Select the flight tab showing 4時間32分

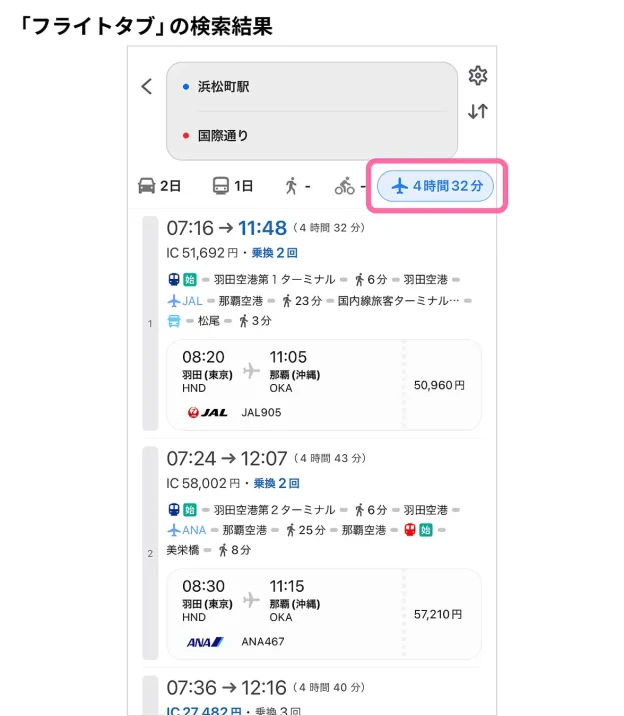(436, 186)
